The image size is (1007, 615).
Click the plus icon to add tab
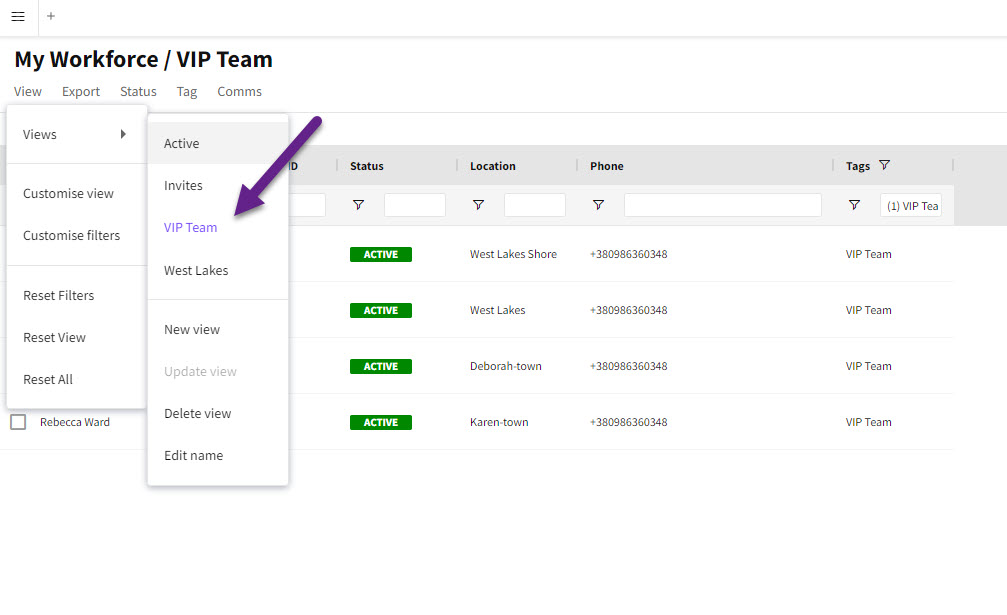tap(51, 16)
